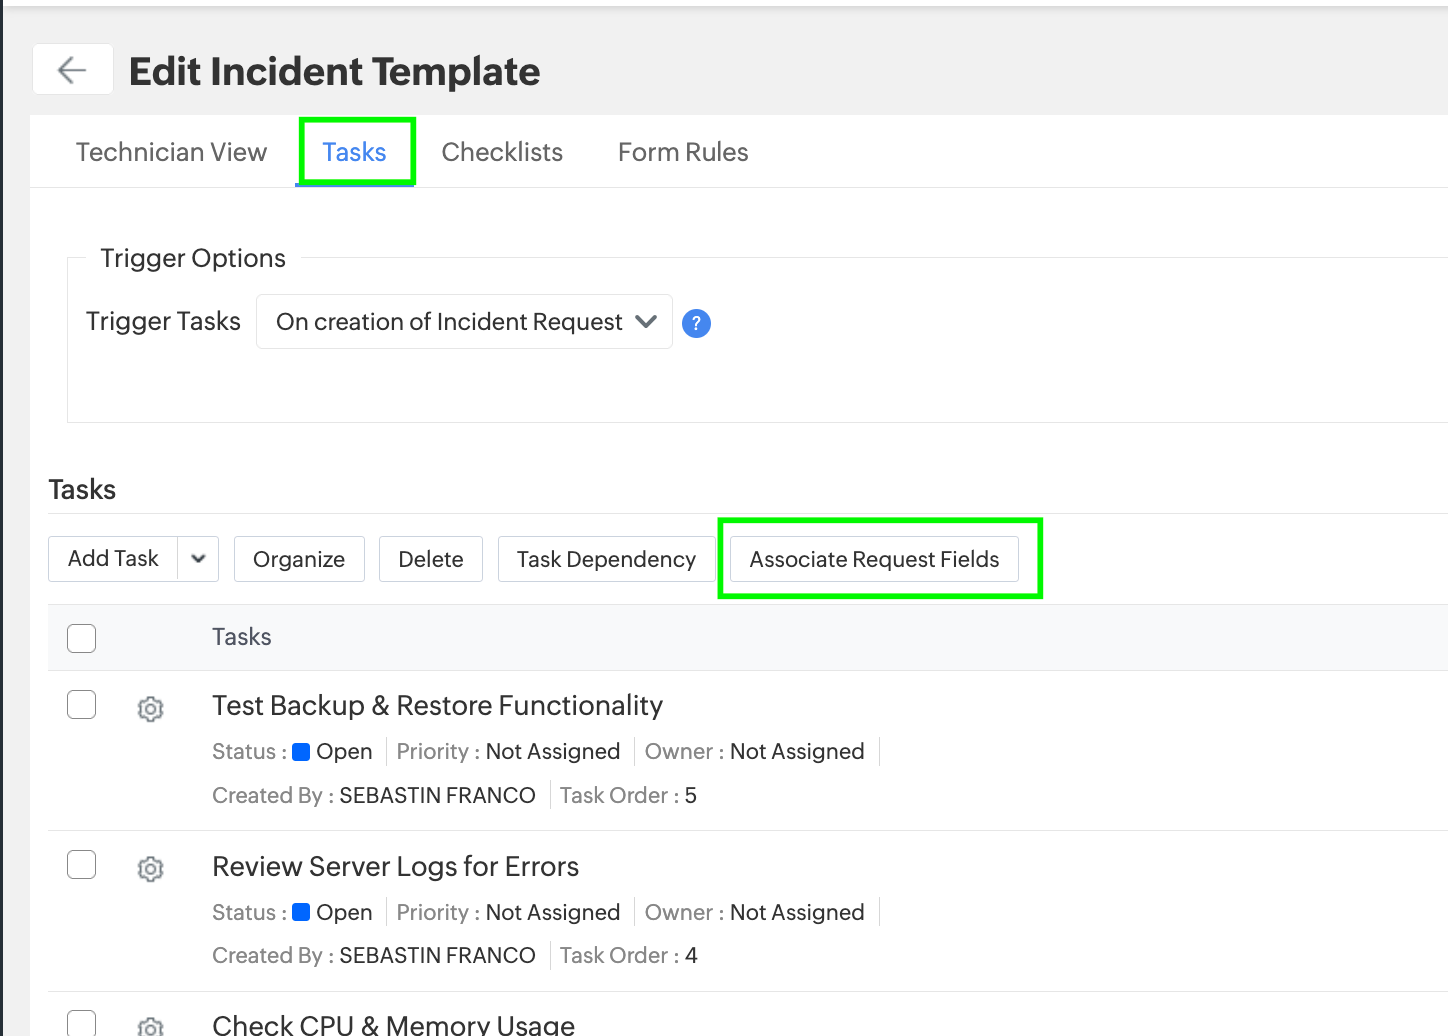
Task: Check the Test Backup & Restore Functionality checkbox
Action: 82,705
